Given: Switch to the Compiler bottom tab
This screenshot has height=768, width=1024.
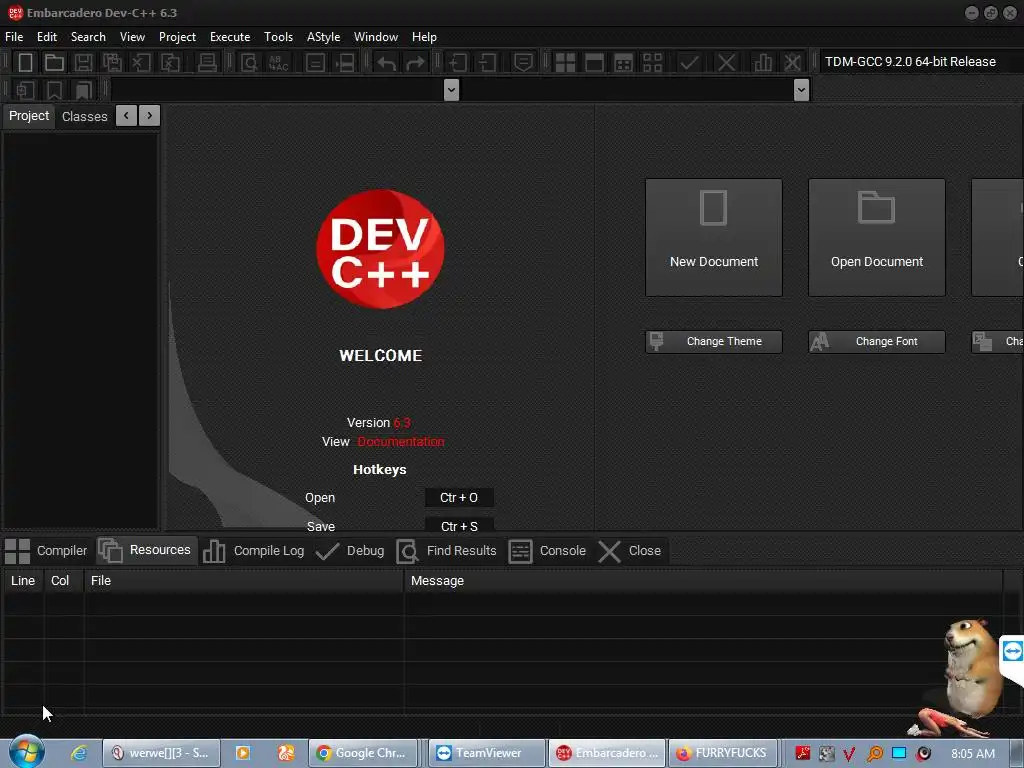Looking at the screenshot, I should point(46,551).
